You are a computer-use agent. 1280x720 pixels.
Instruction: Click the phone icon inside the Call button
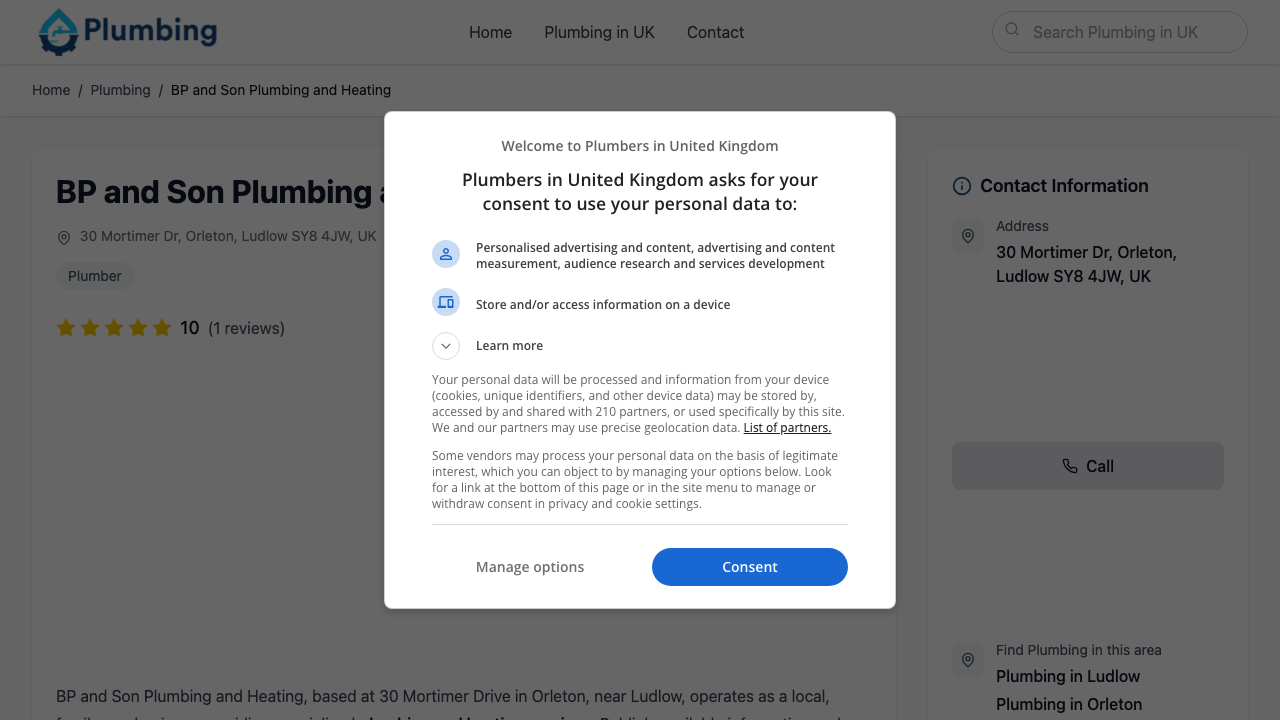coord(1070,466)
